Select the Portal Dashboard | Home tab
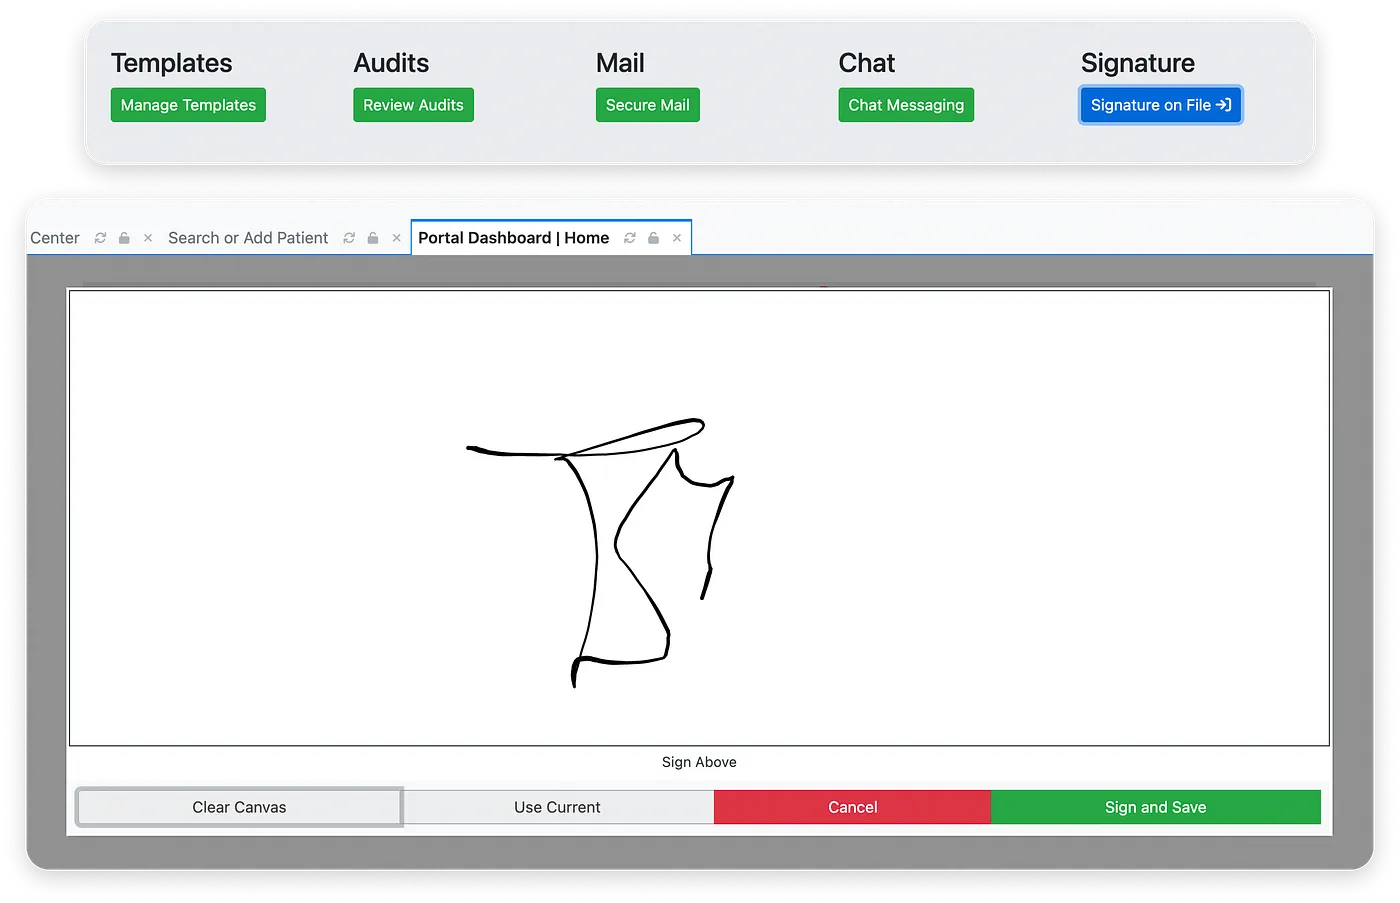 pos(513,238)
